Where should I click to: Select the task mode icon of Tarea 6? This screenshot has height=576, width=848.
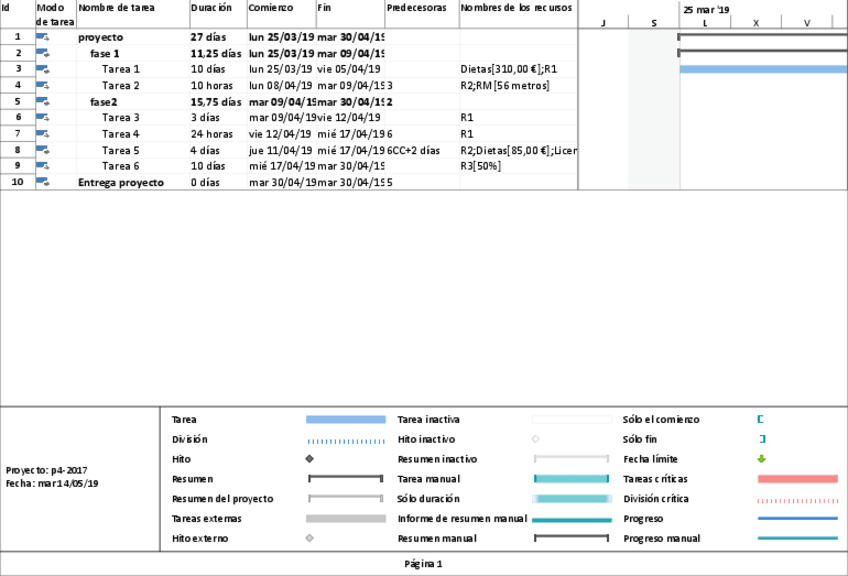click(x=43, y=165)
